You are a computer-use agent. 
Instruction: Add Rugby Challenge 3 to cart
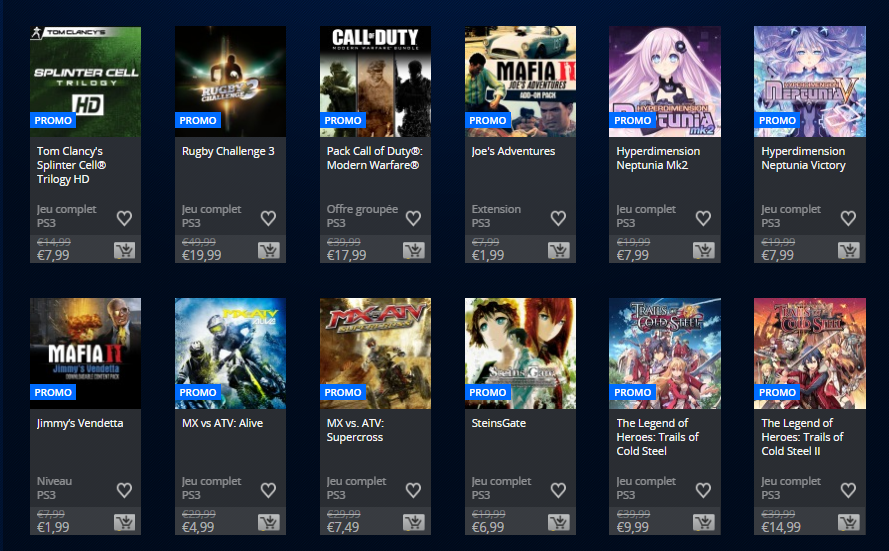click(269, 250)
